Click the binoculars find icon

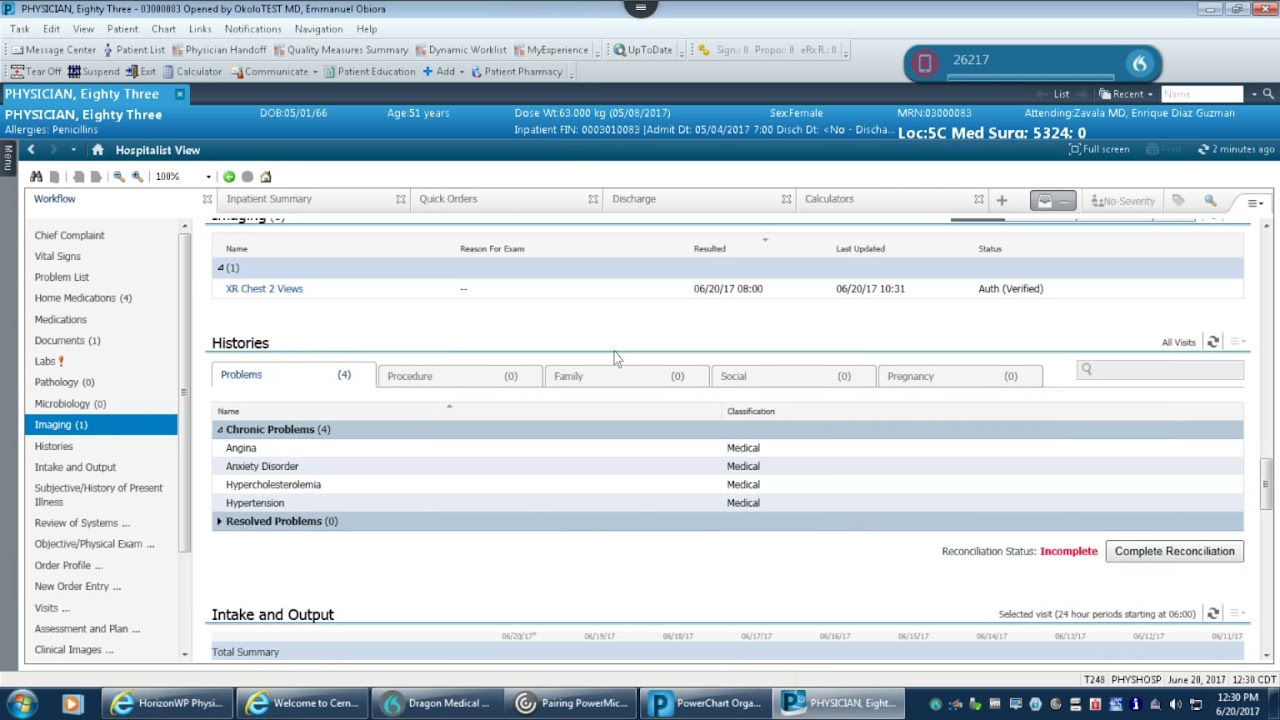point(36,177)
